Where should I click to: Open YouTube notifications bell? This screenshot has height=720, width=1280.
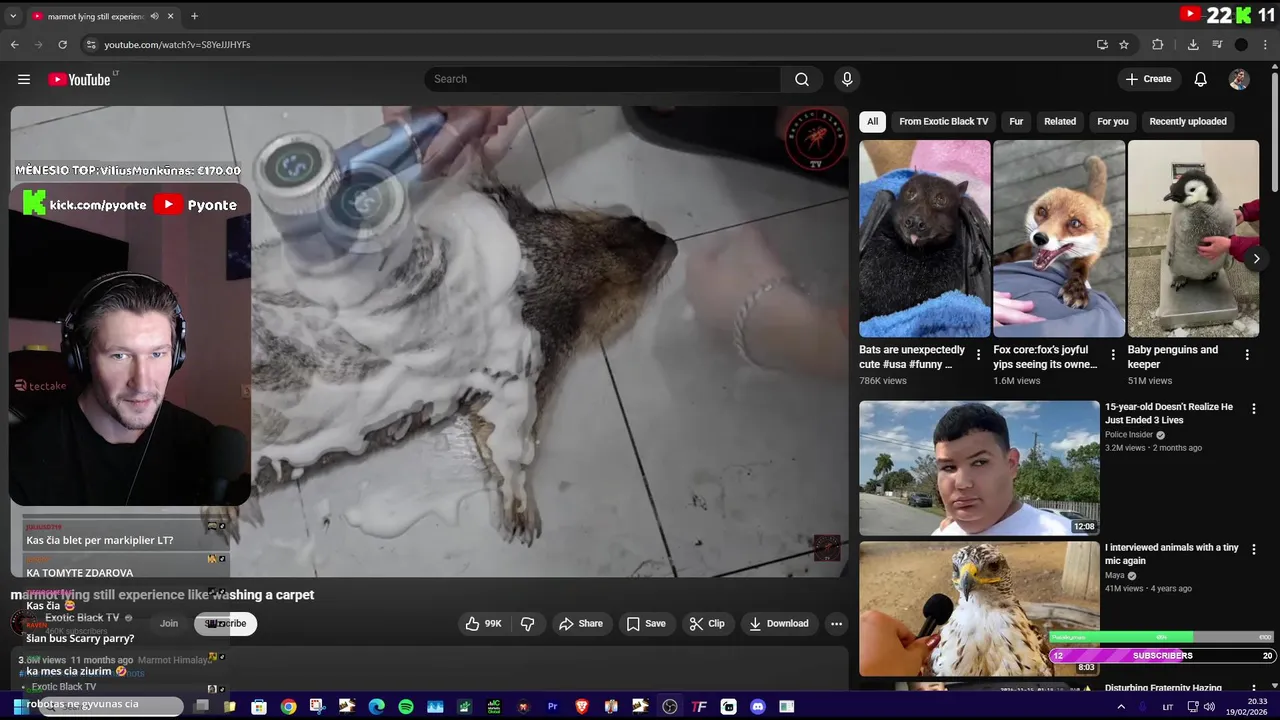(1200, 79)
